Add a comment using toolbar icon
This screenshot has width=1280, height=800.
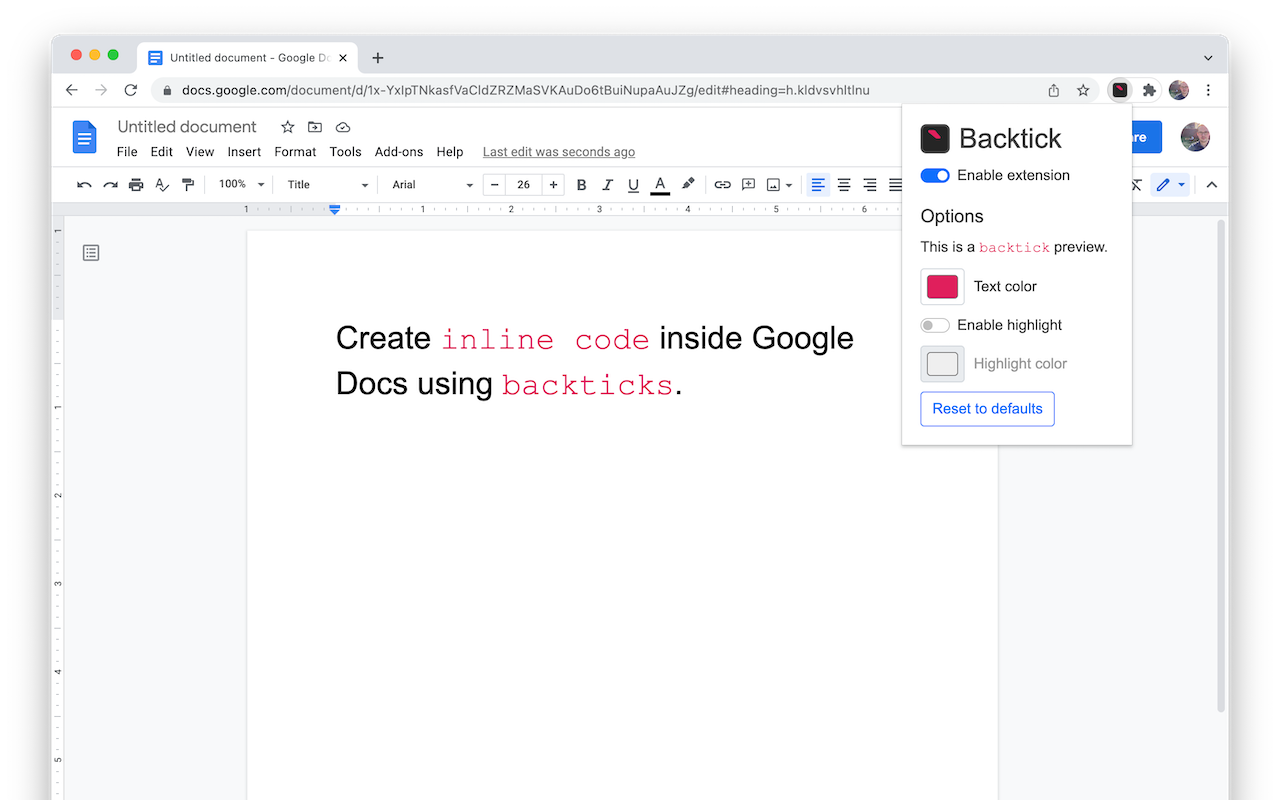coord(748,185)
